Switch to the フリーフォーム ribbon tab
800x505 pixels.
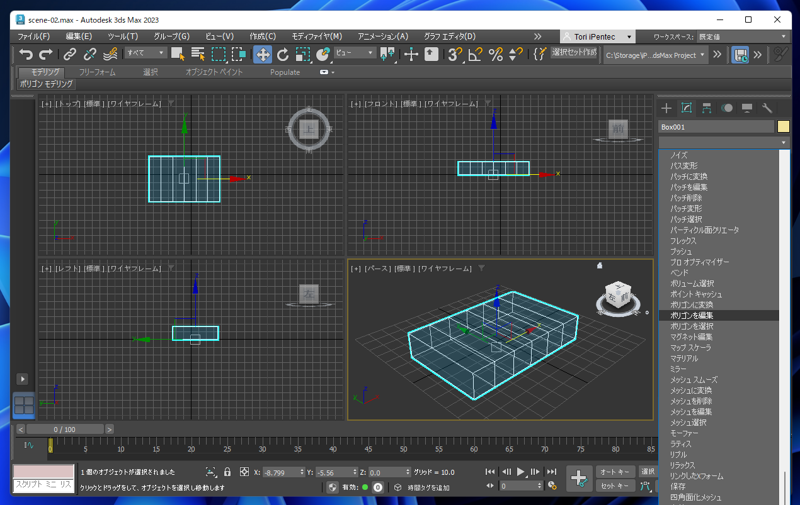(97, 72)
